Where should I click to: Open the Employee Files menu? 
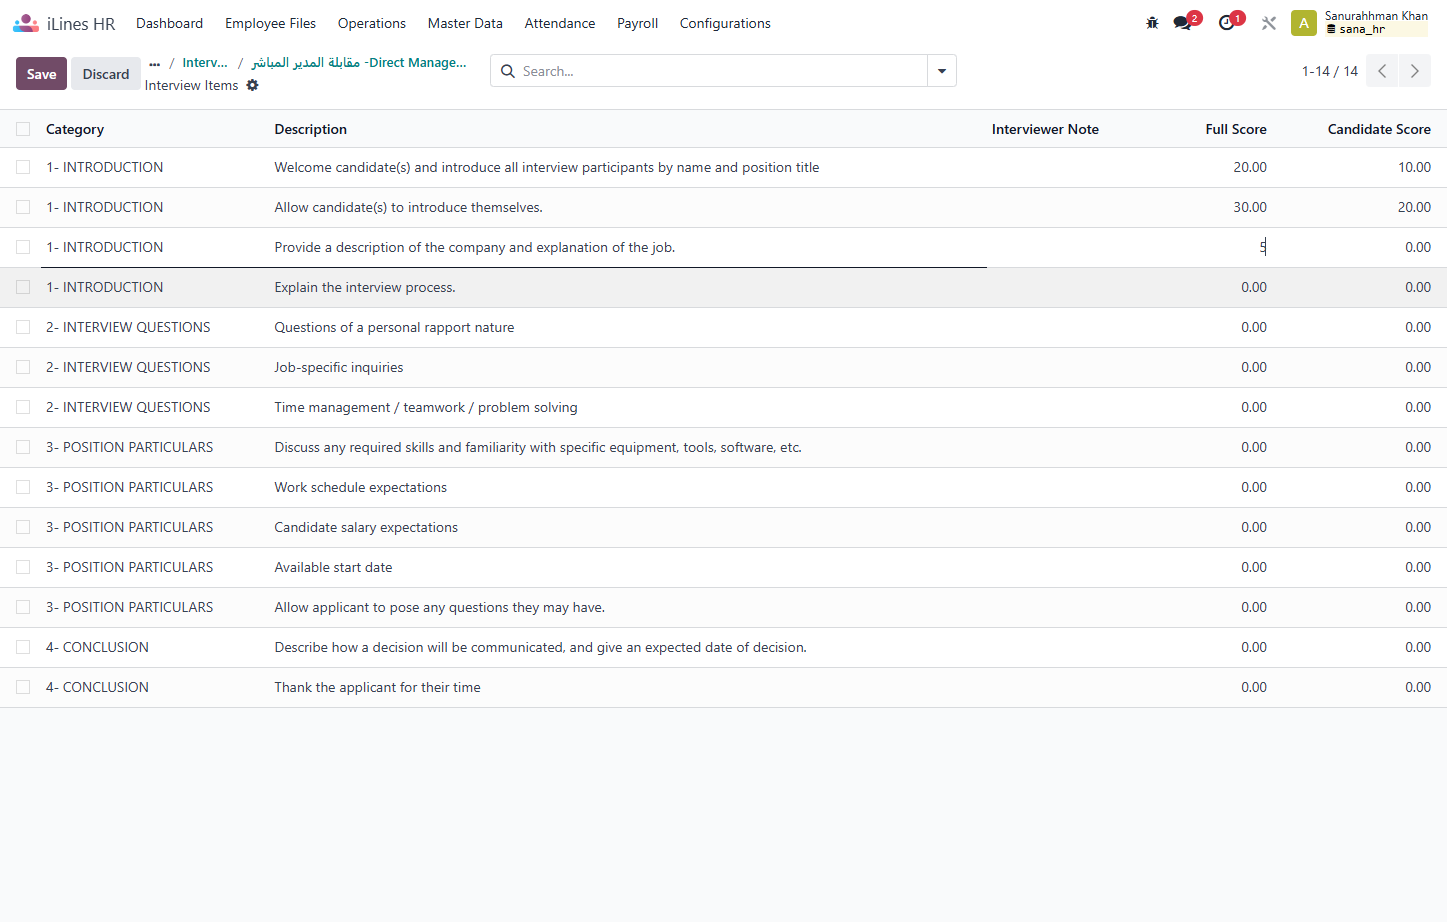270,23
